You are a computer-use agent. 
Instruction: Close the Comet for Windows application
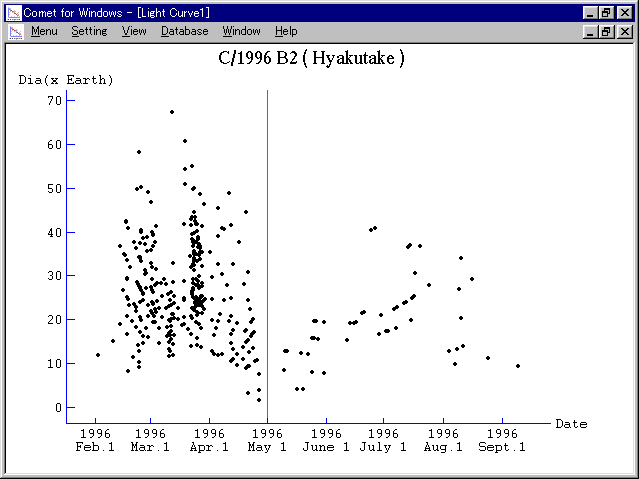625,11
